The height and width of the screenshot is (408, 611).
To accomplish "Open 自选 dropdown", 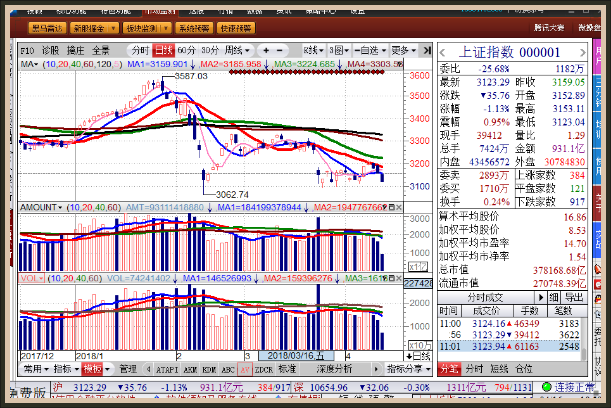I will tap(370, 50).
